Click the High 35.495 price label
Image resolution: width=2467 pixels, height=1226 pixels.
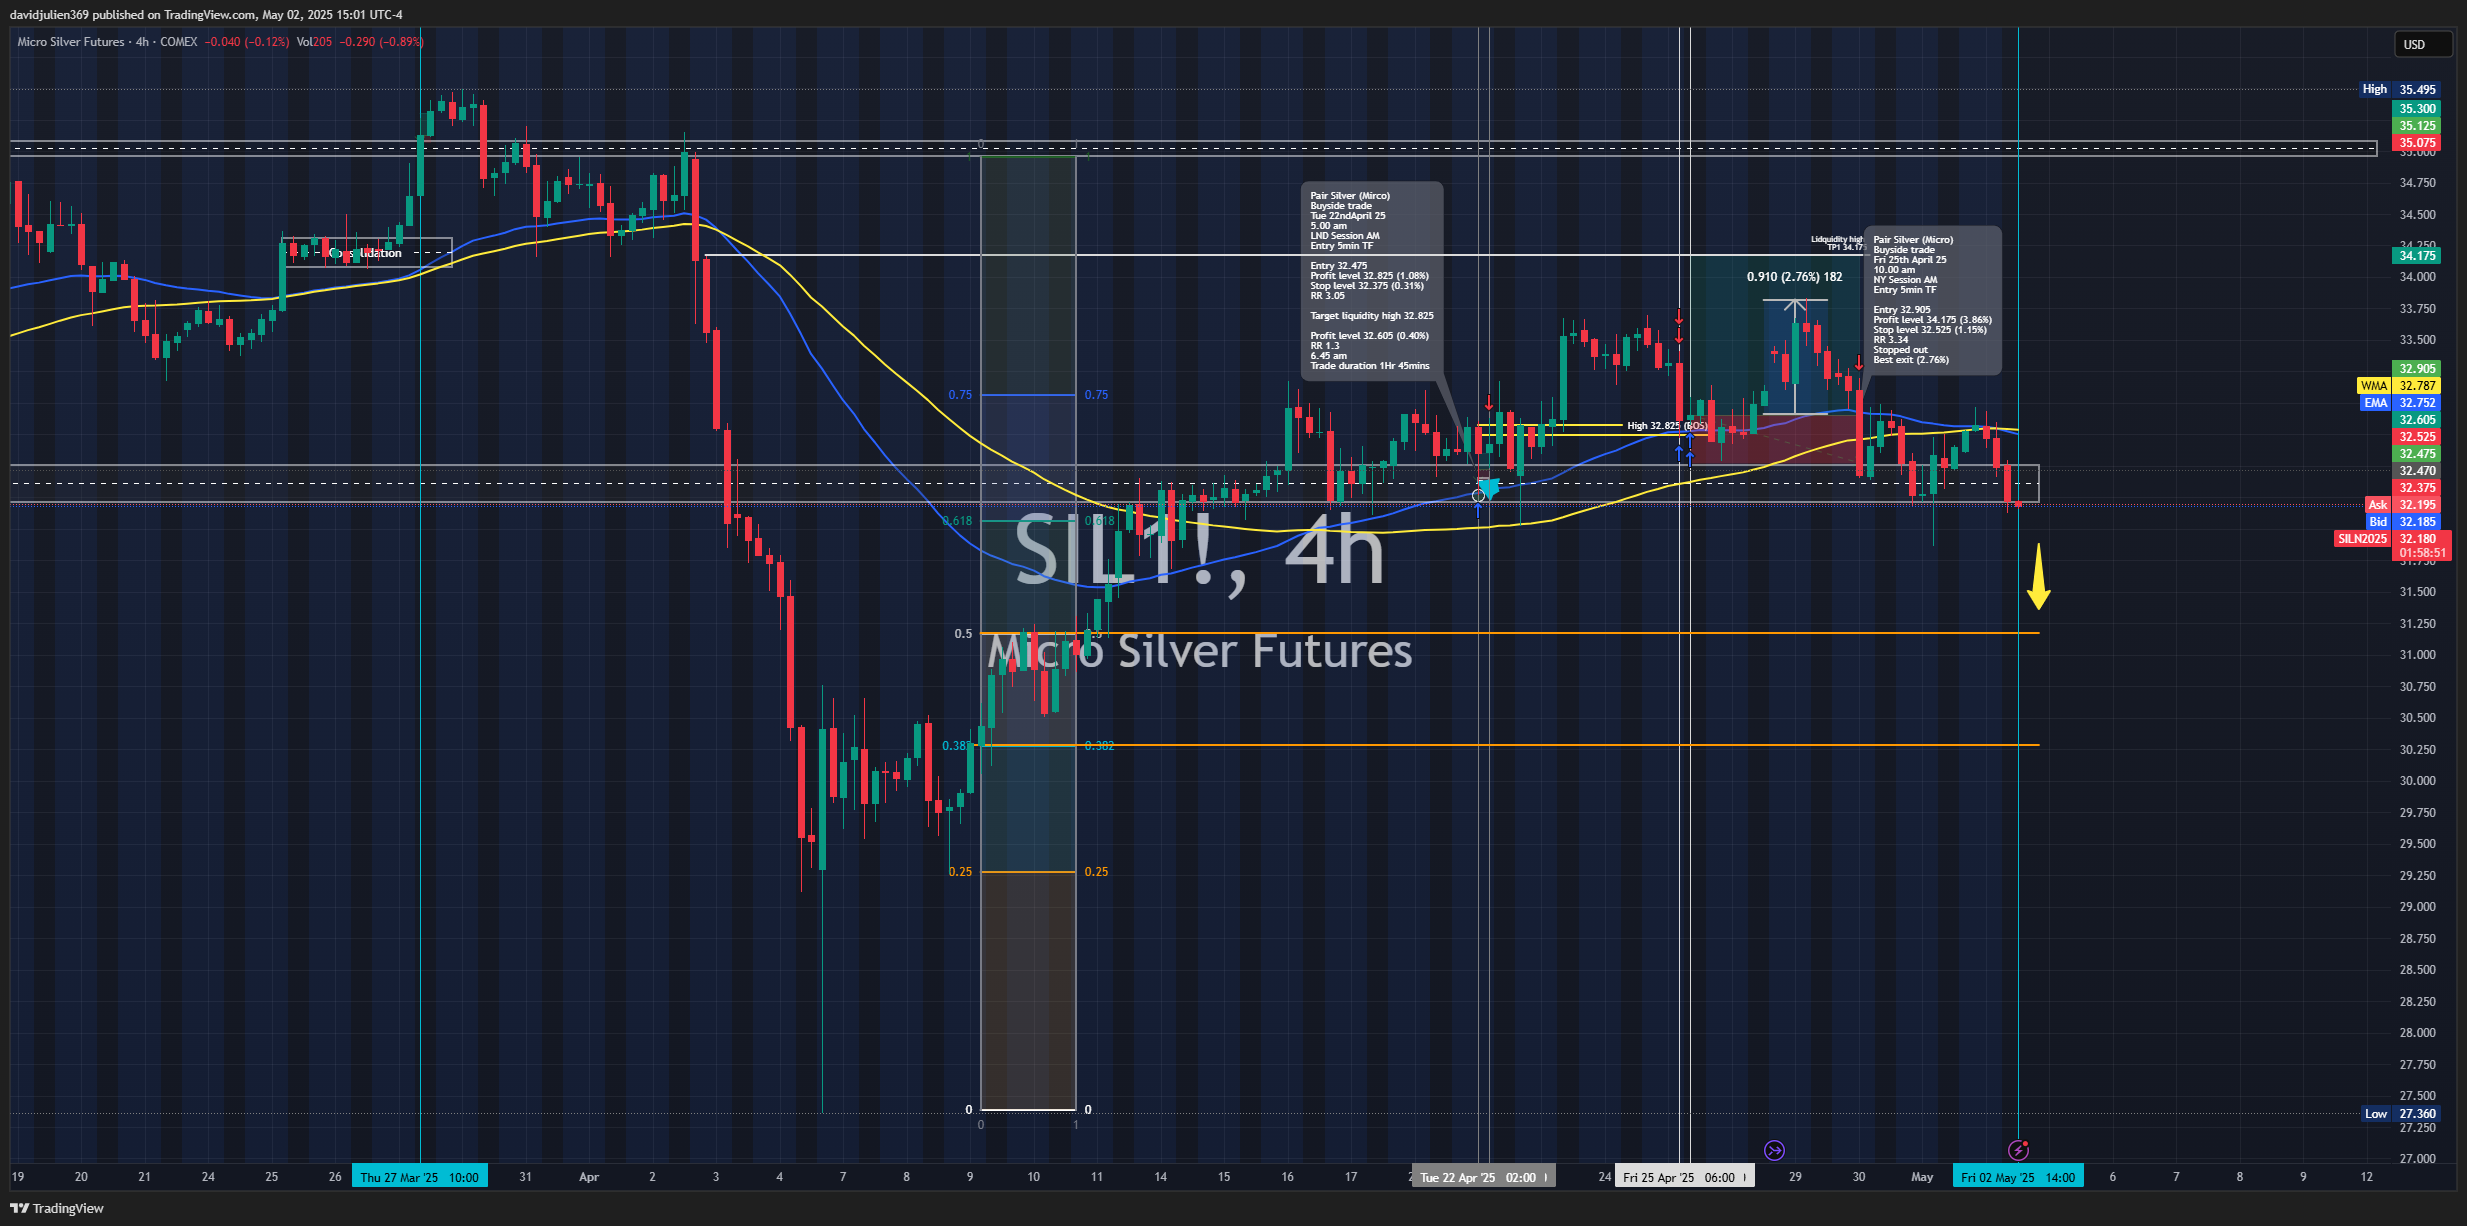pos(2400,89)
